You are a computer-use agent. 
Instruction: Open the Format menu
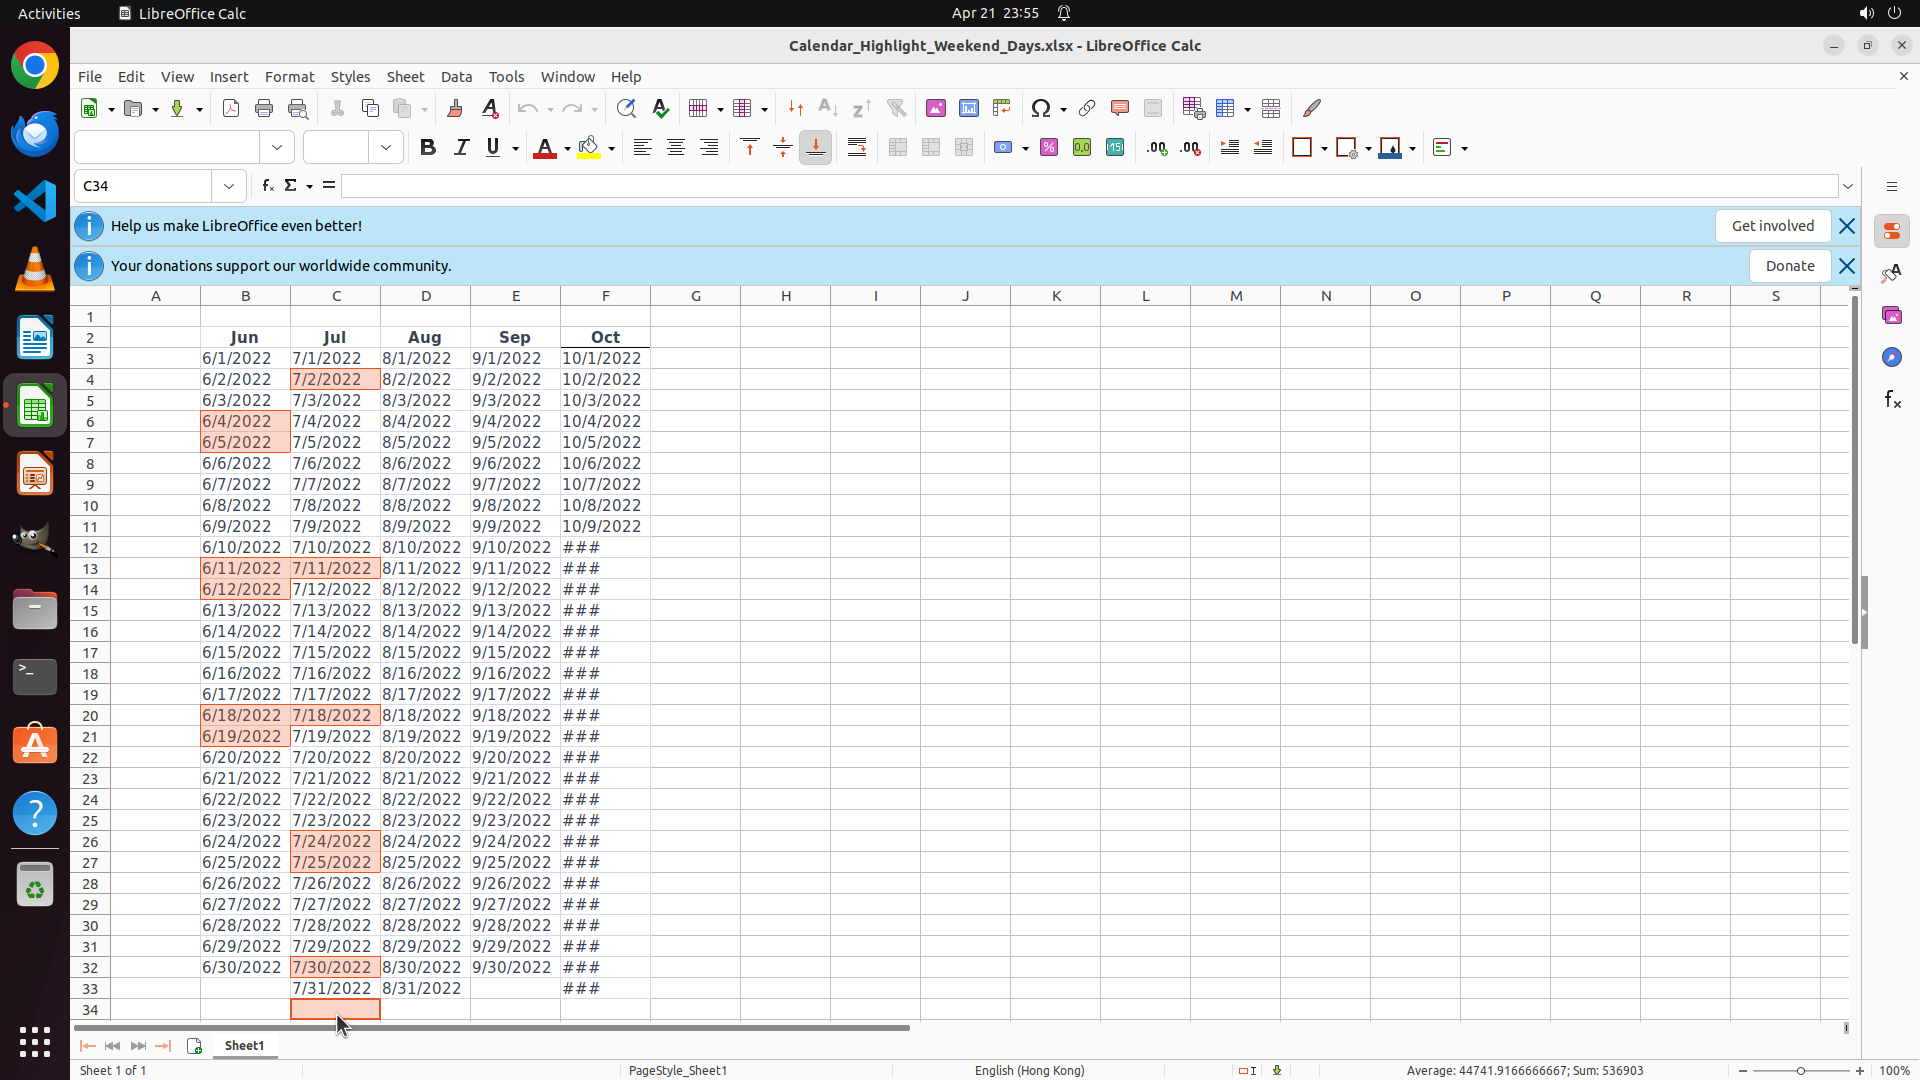point(289,77)
